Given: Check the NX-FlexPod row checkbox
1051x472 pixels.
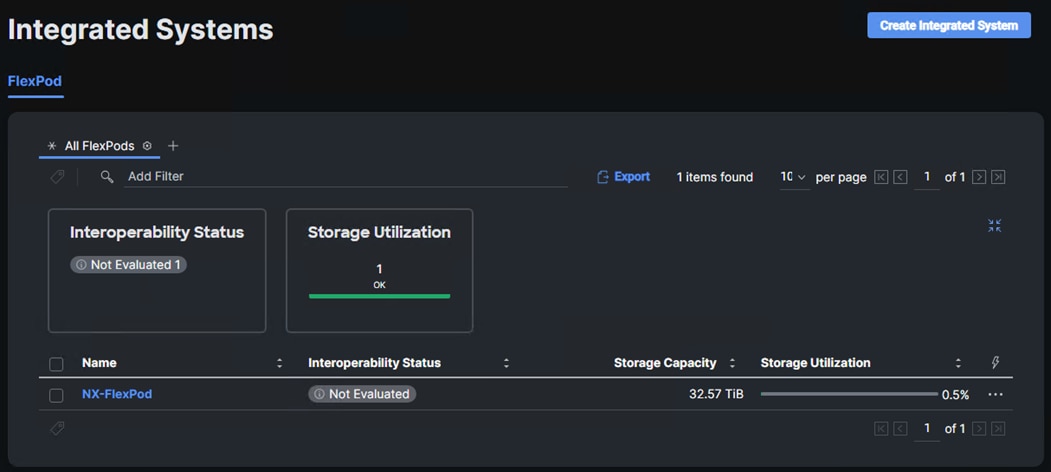Looking at the screenshot, I should pos(56,395).
